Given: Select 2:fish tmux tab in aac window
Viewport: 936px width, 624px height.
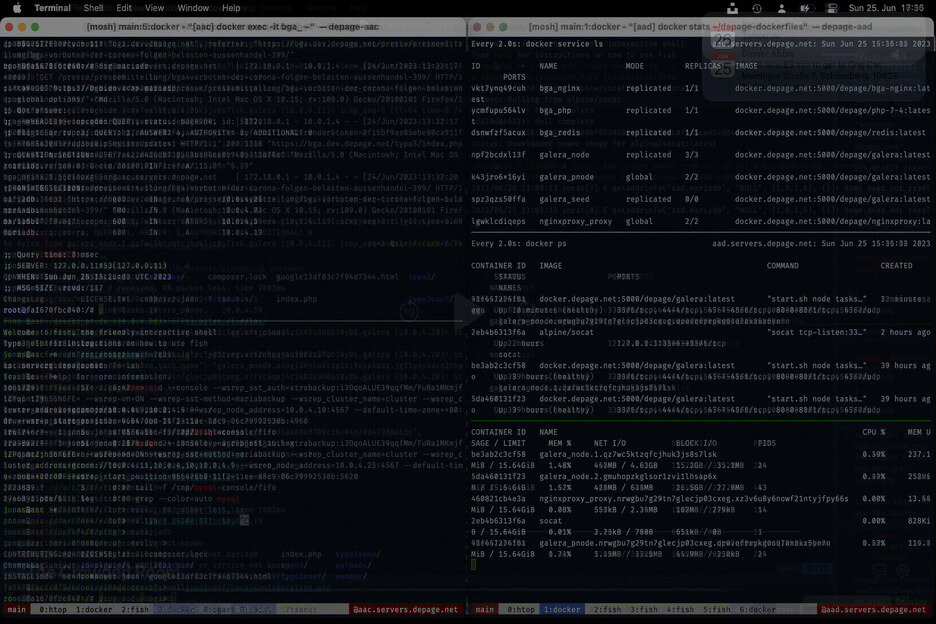Looking at the screenshot, I should point(135,610).
